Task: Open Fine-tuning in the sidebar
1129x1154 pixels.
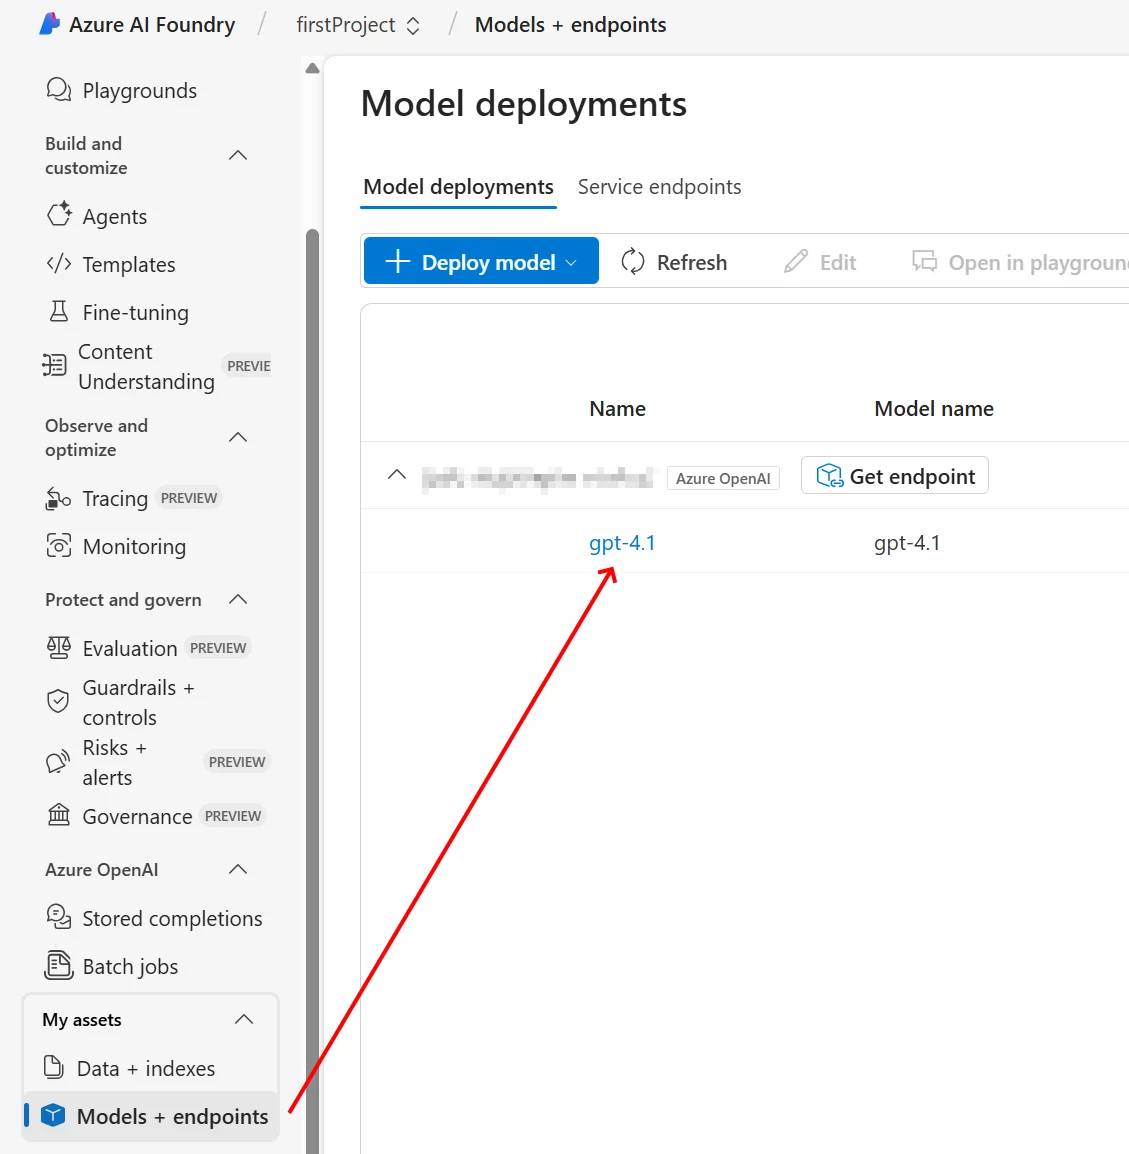Action: tap(135, 313)
